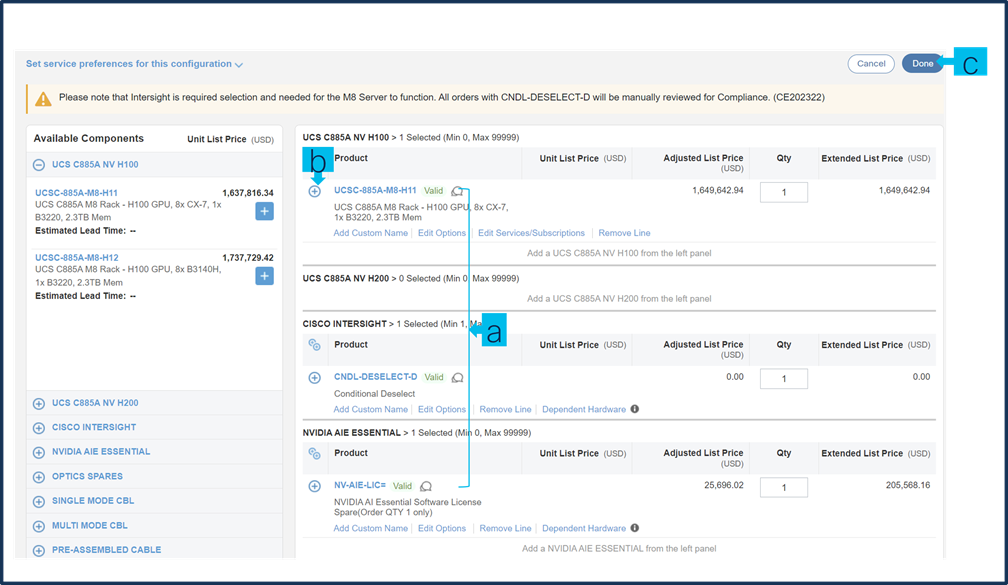
Task: Expand the NV-AIE-LIC= selected line
Action: [314, 486]
